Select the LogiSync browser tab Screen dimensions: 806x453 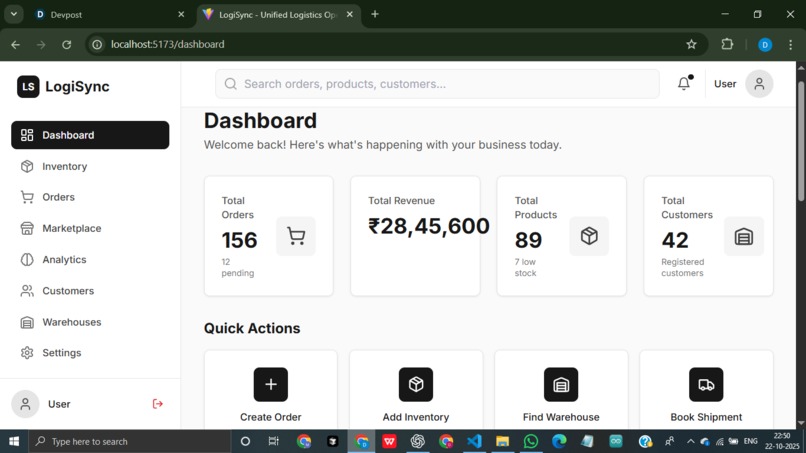pos(278,14)
